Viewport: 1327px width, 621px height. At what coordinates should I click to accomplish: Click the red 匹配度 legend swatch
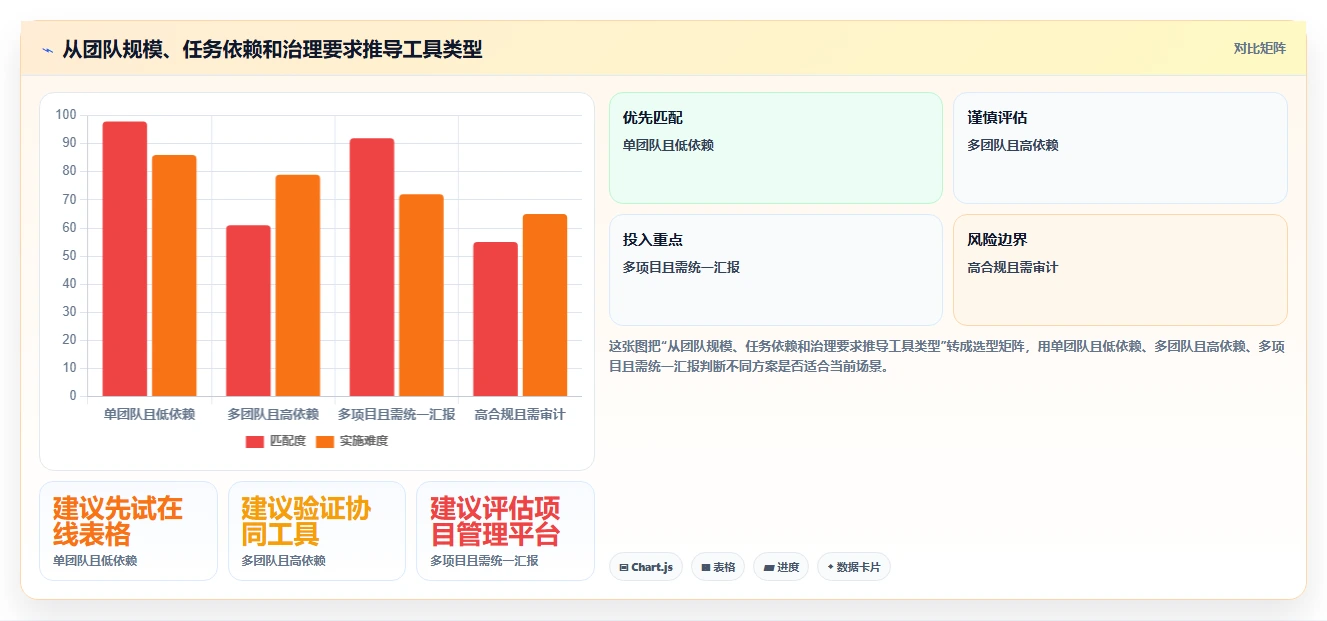pyautogui.click(x=254, y=441)
